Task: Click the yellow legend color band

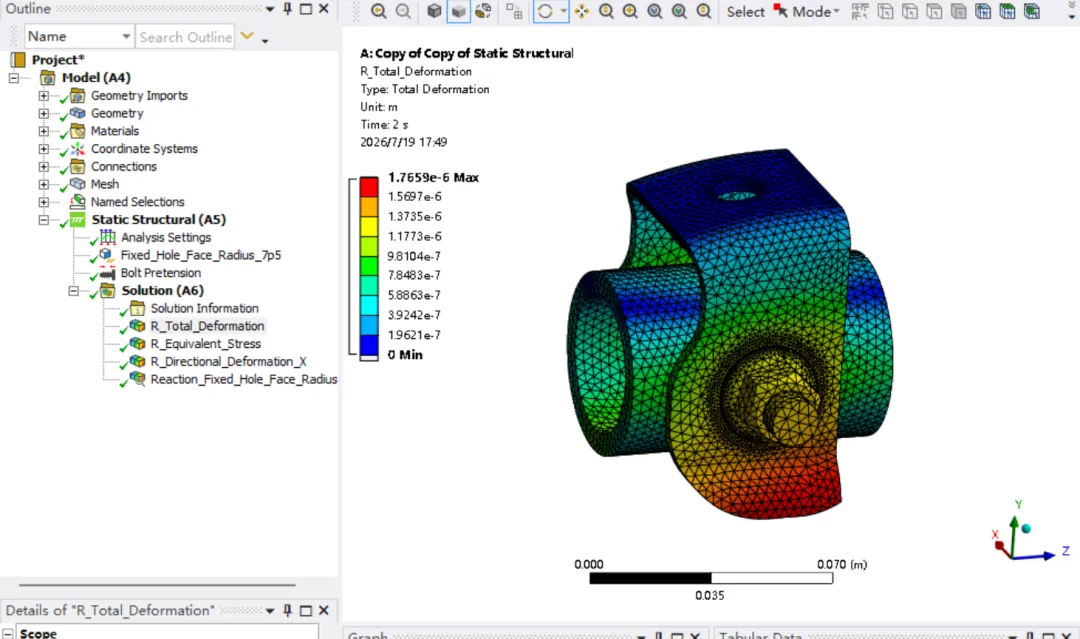Action: (x=369, y=227)
